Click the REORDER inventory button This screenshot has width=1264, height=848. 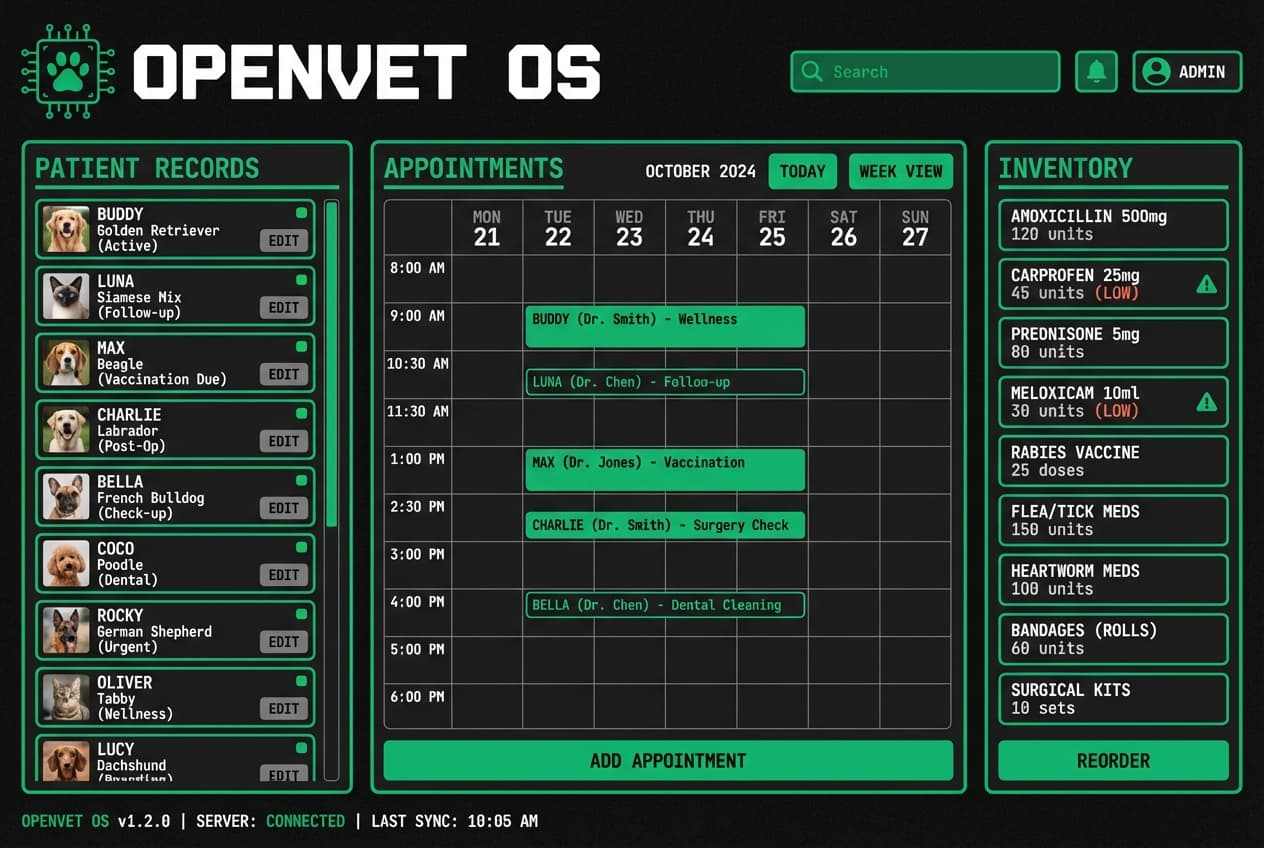click(x=1113, y=760)
